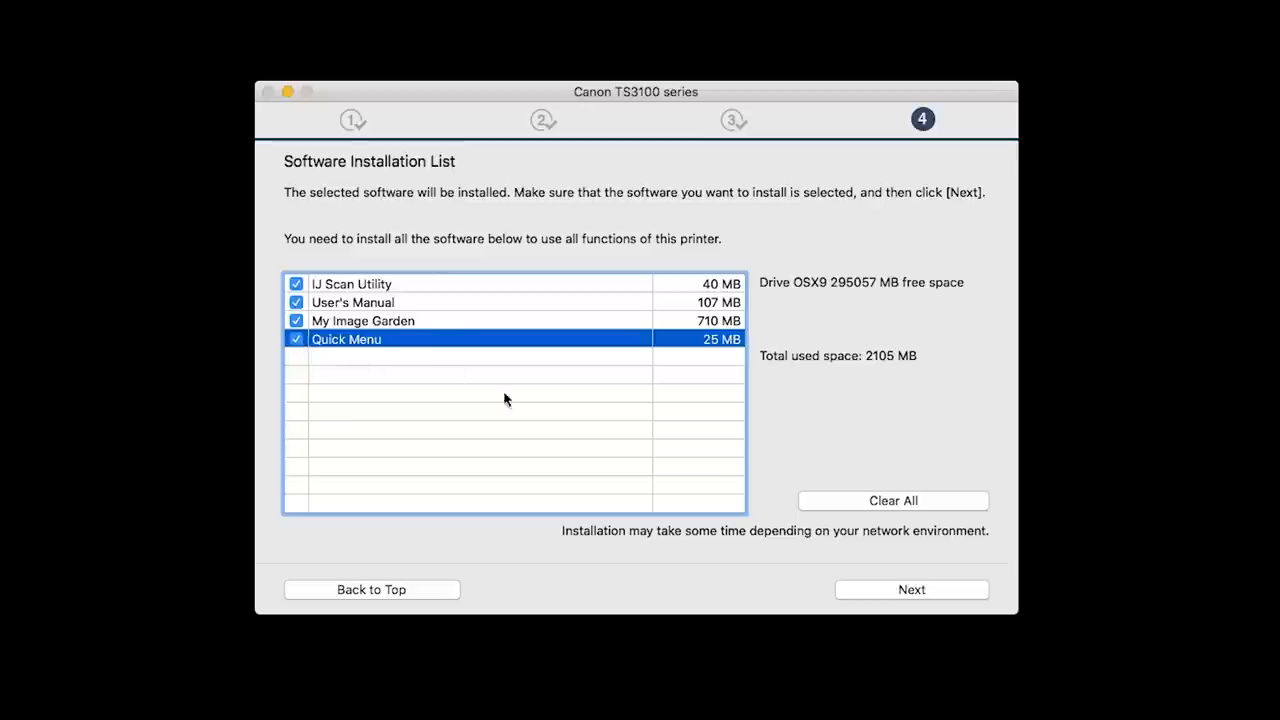Image resolution: width=1280 pixels, height=720 pixels.
Task: Select the My Image Garden row name
Action: pyautogui.click(x=363, y=321)
